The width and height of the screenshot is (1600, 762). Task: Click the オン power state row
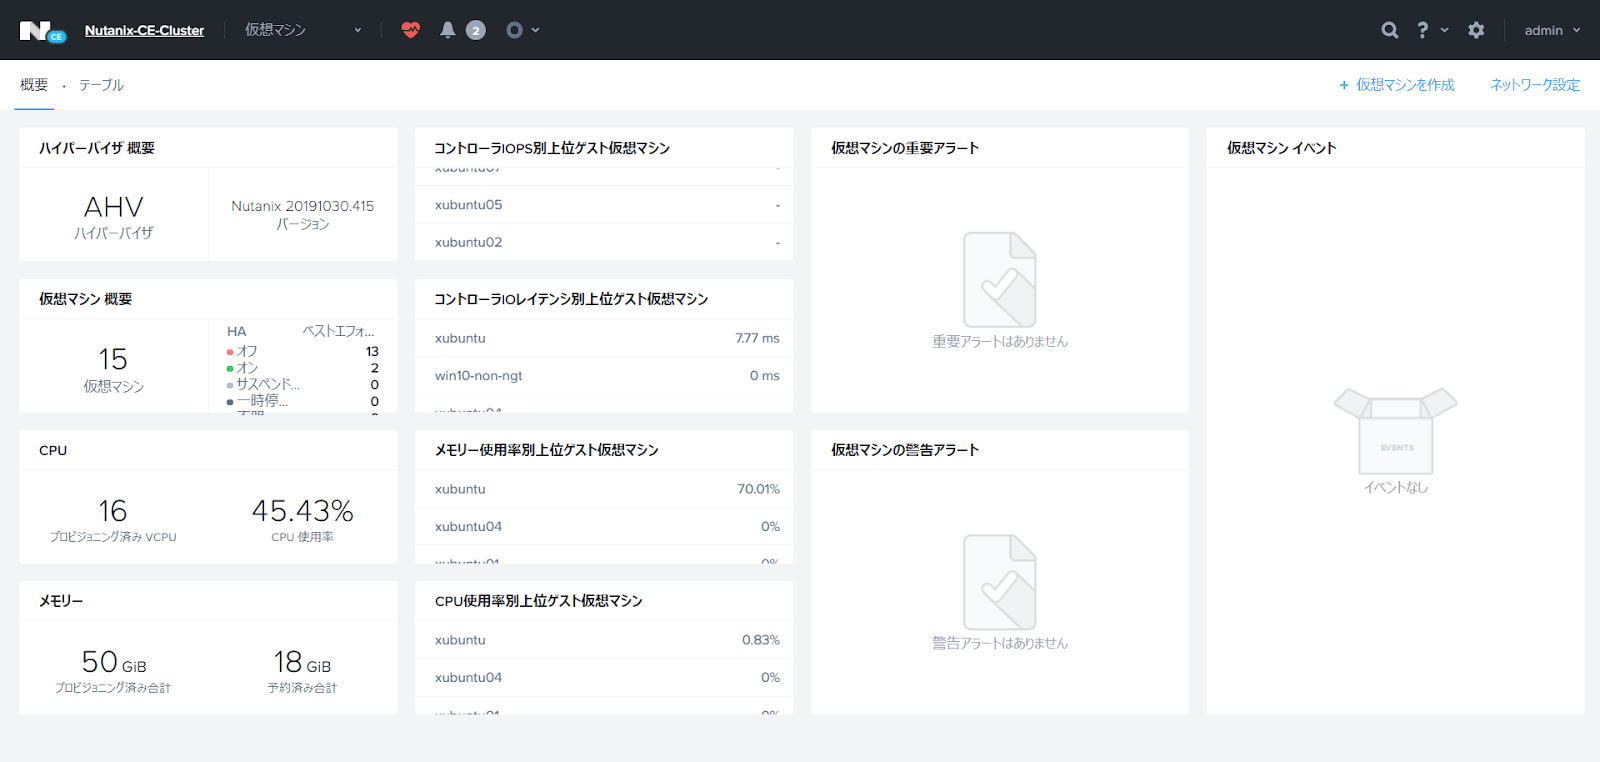point(302,368)
